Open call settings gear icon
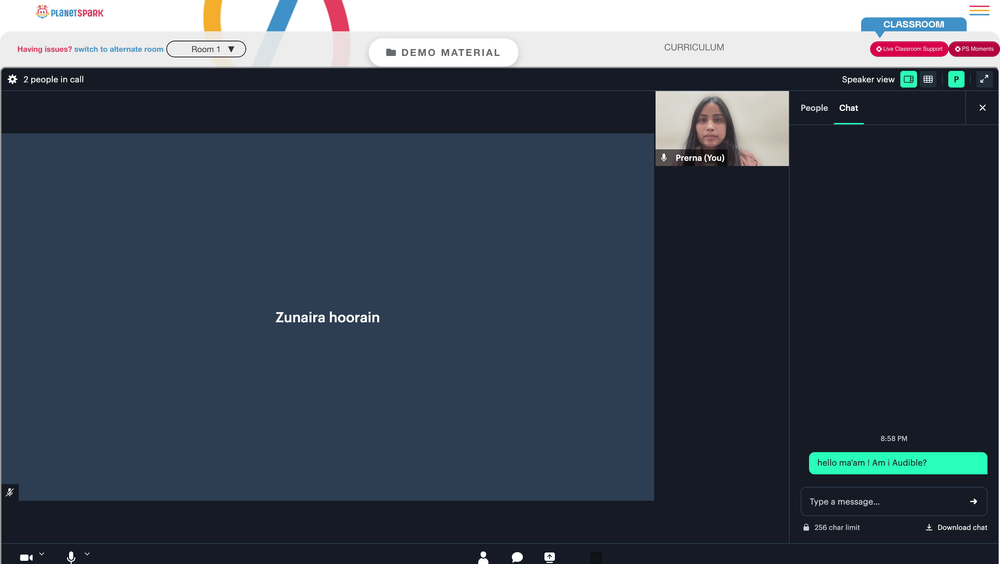1000x564 pixels. click(12, 79)
